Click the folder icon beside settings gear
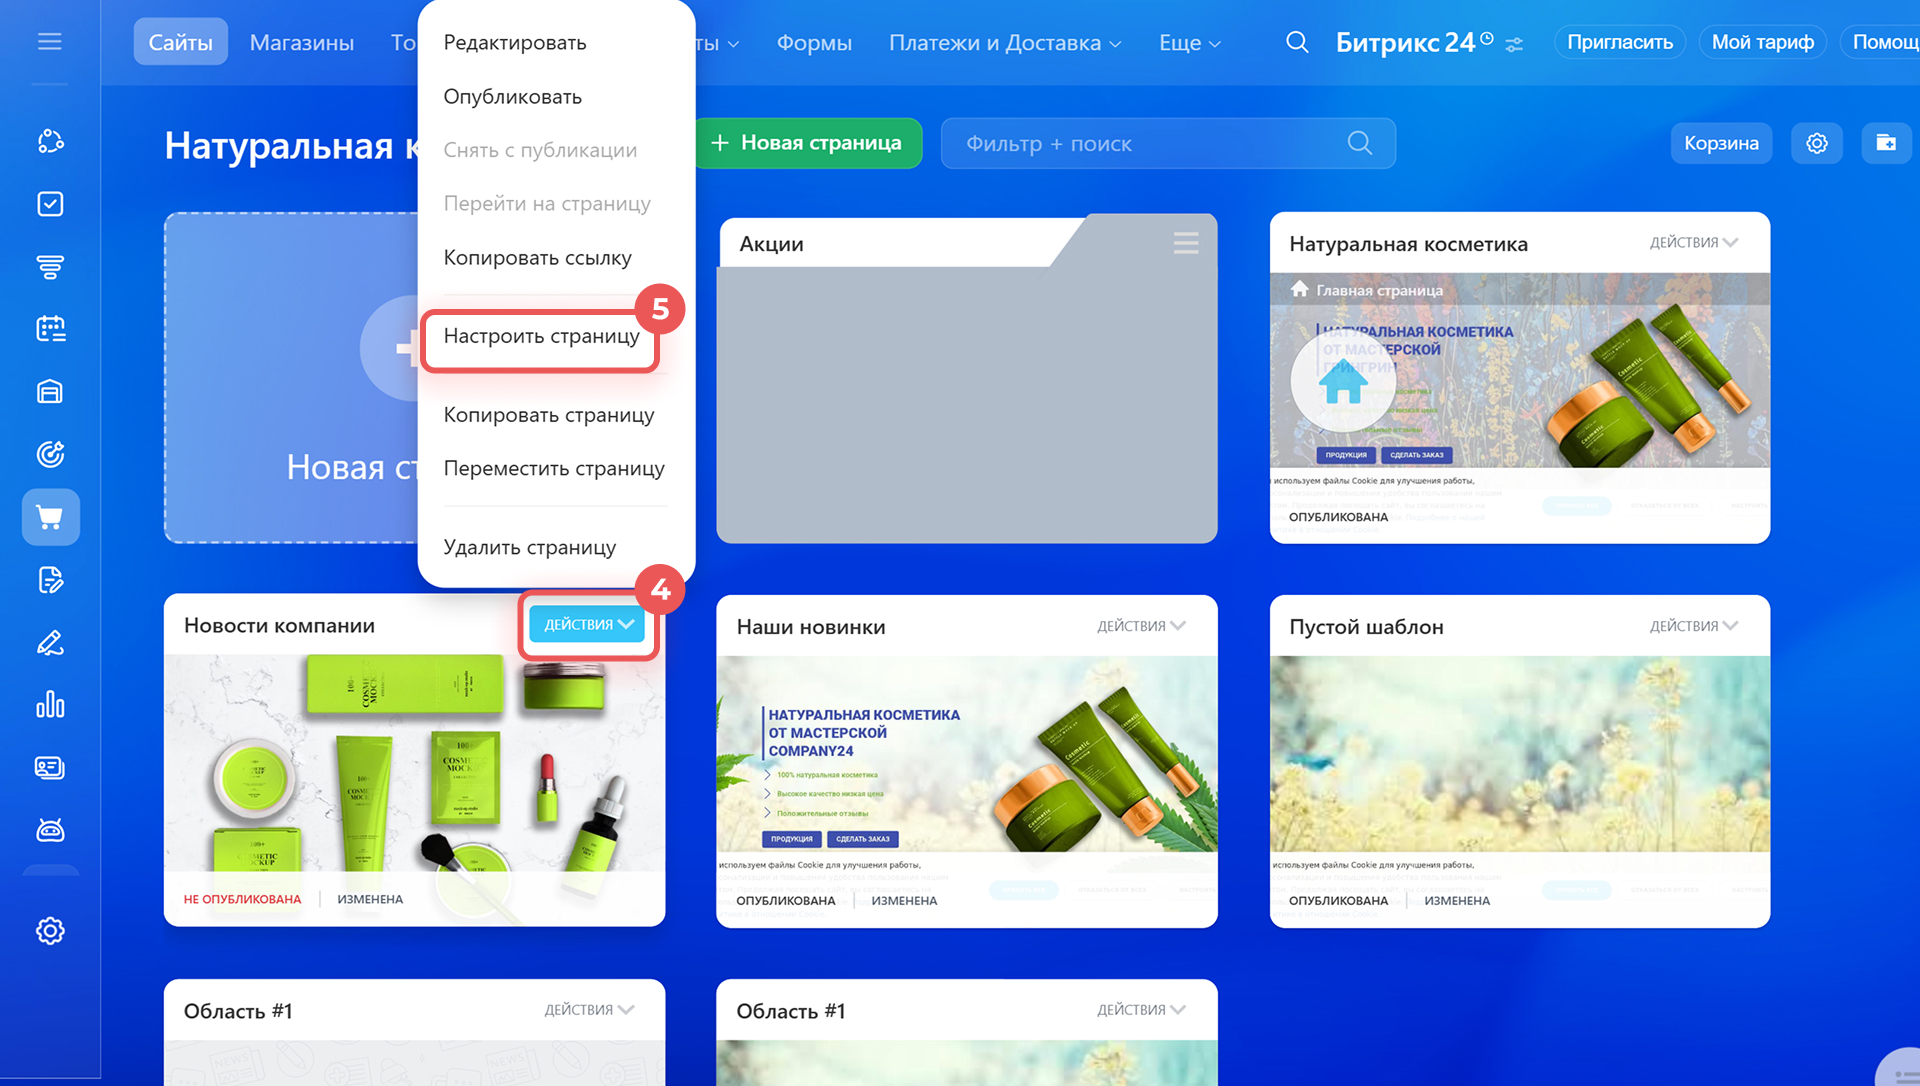The image size is (1920, 1086). click(x=1886, y=143)
